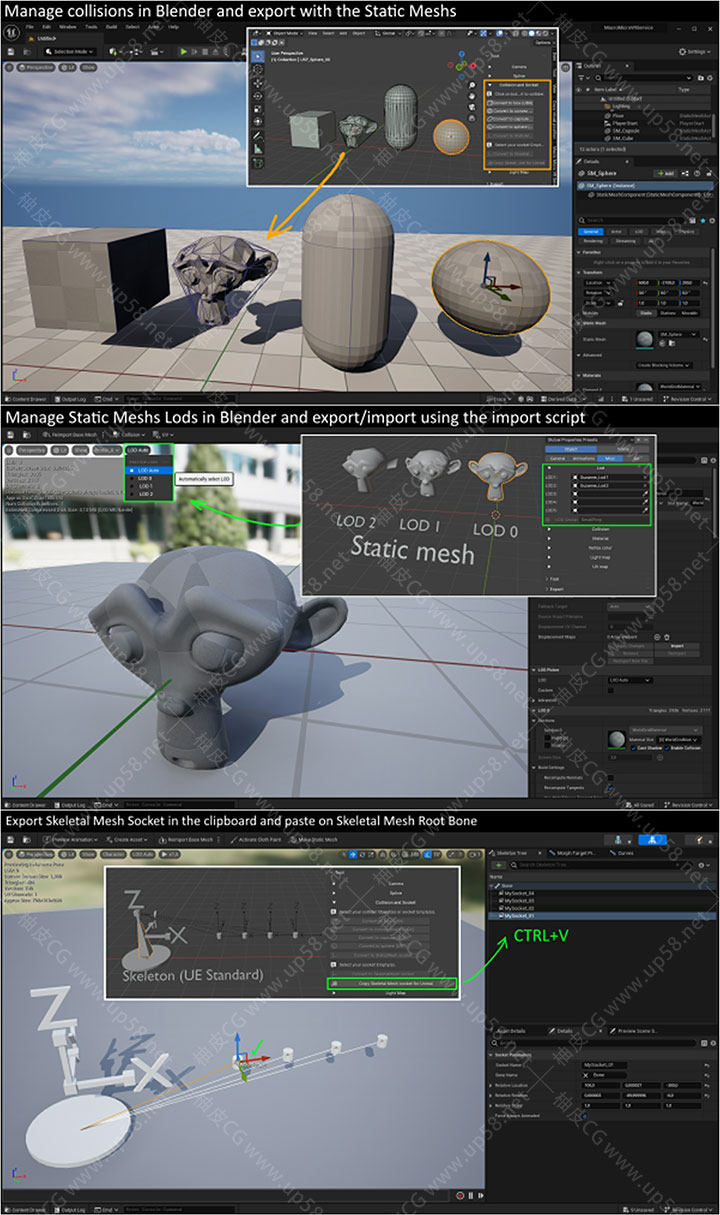
Task: Select SM_Capsule in the Outliner
Action: (625, 131)
